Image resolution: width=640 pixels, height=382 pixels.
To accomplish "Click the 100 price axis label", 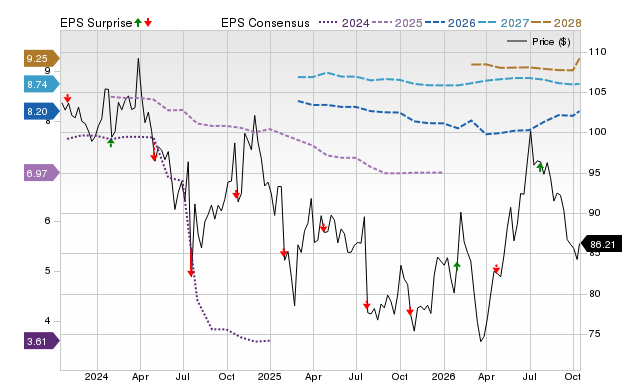I will coord(598,132).
